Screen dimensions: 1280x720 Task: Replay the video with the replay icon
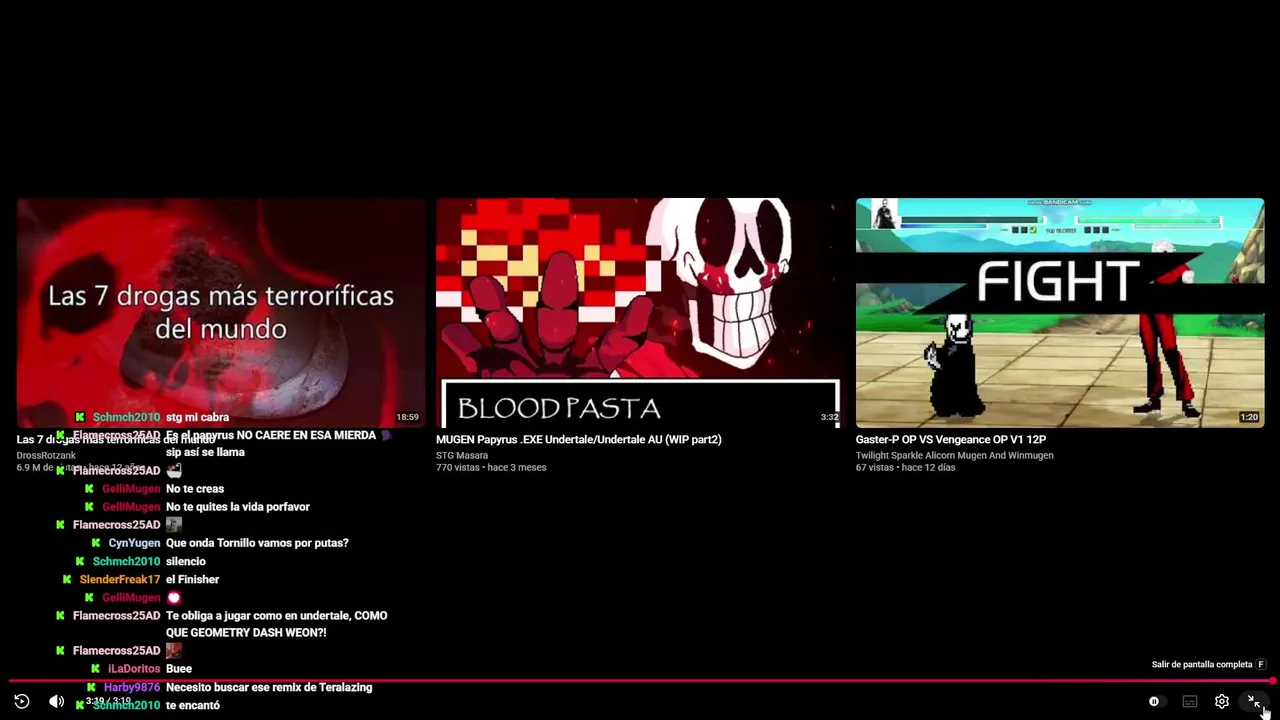tap(22, 702)
